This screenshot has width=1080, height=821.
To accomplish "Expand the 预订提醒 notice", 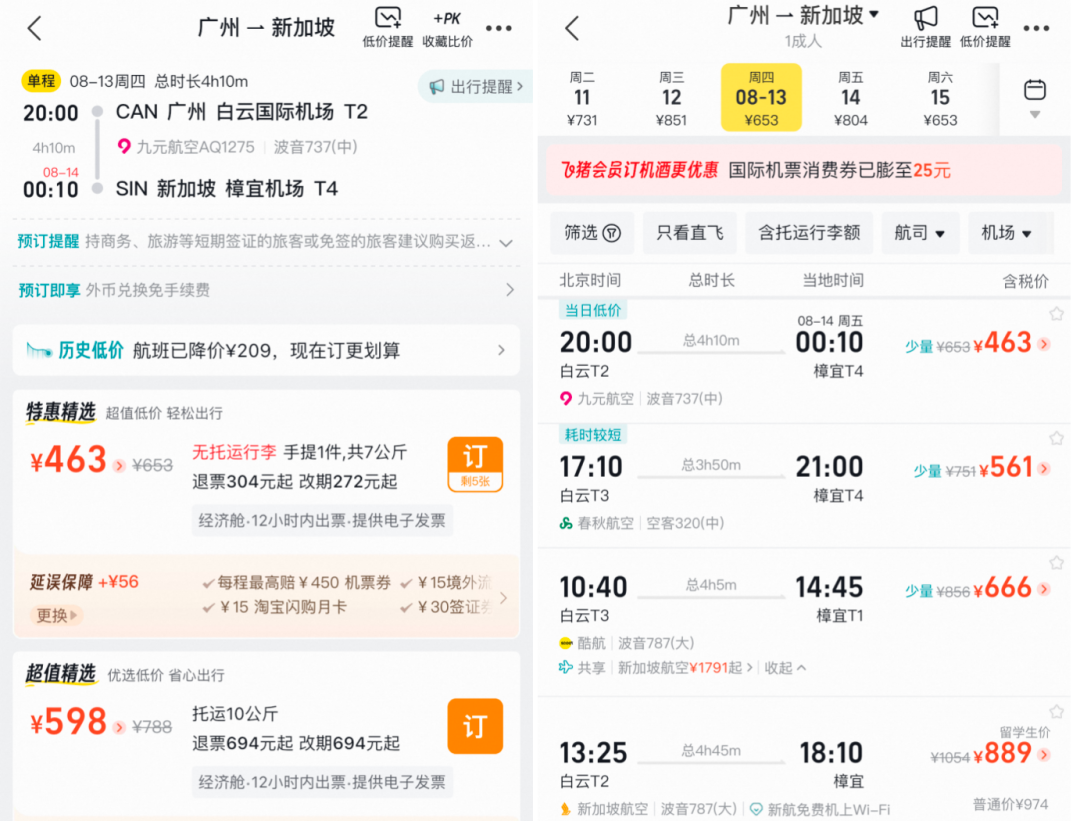I will (x=506, y=242).
